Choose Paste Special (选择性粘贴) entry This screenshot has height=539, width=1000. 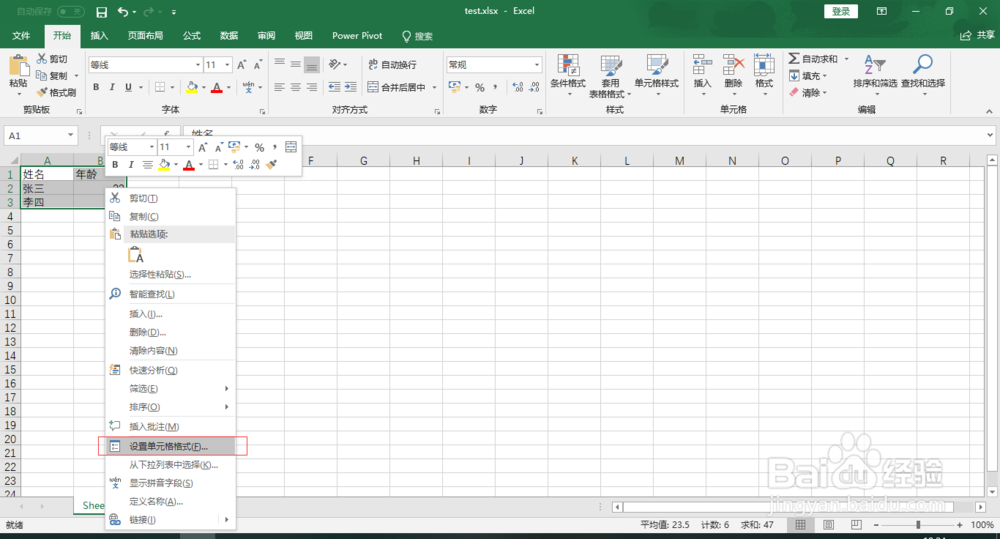pos(170,274)
